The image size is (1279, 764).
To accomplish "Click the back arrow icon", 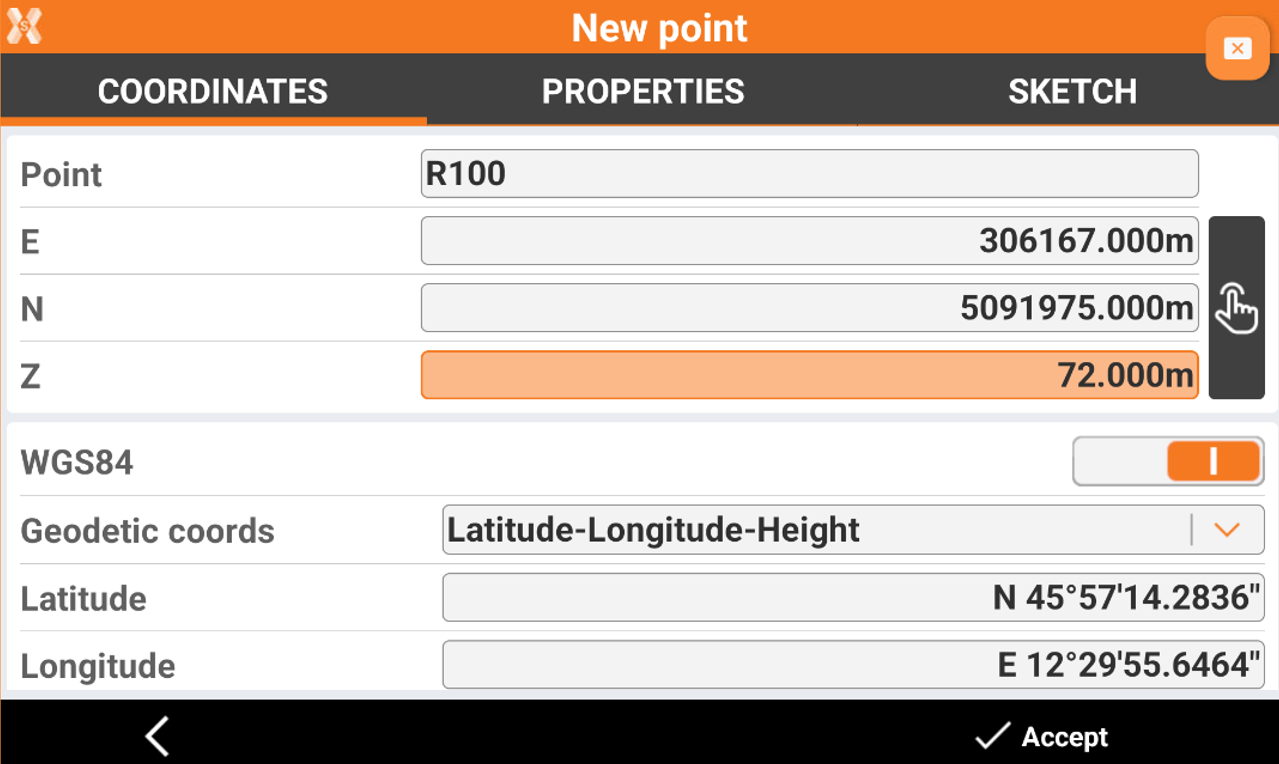I will [157, 737].
